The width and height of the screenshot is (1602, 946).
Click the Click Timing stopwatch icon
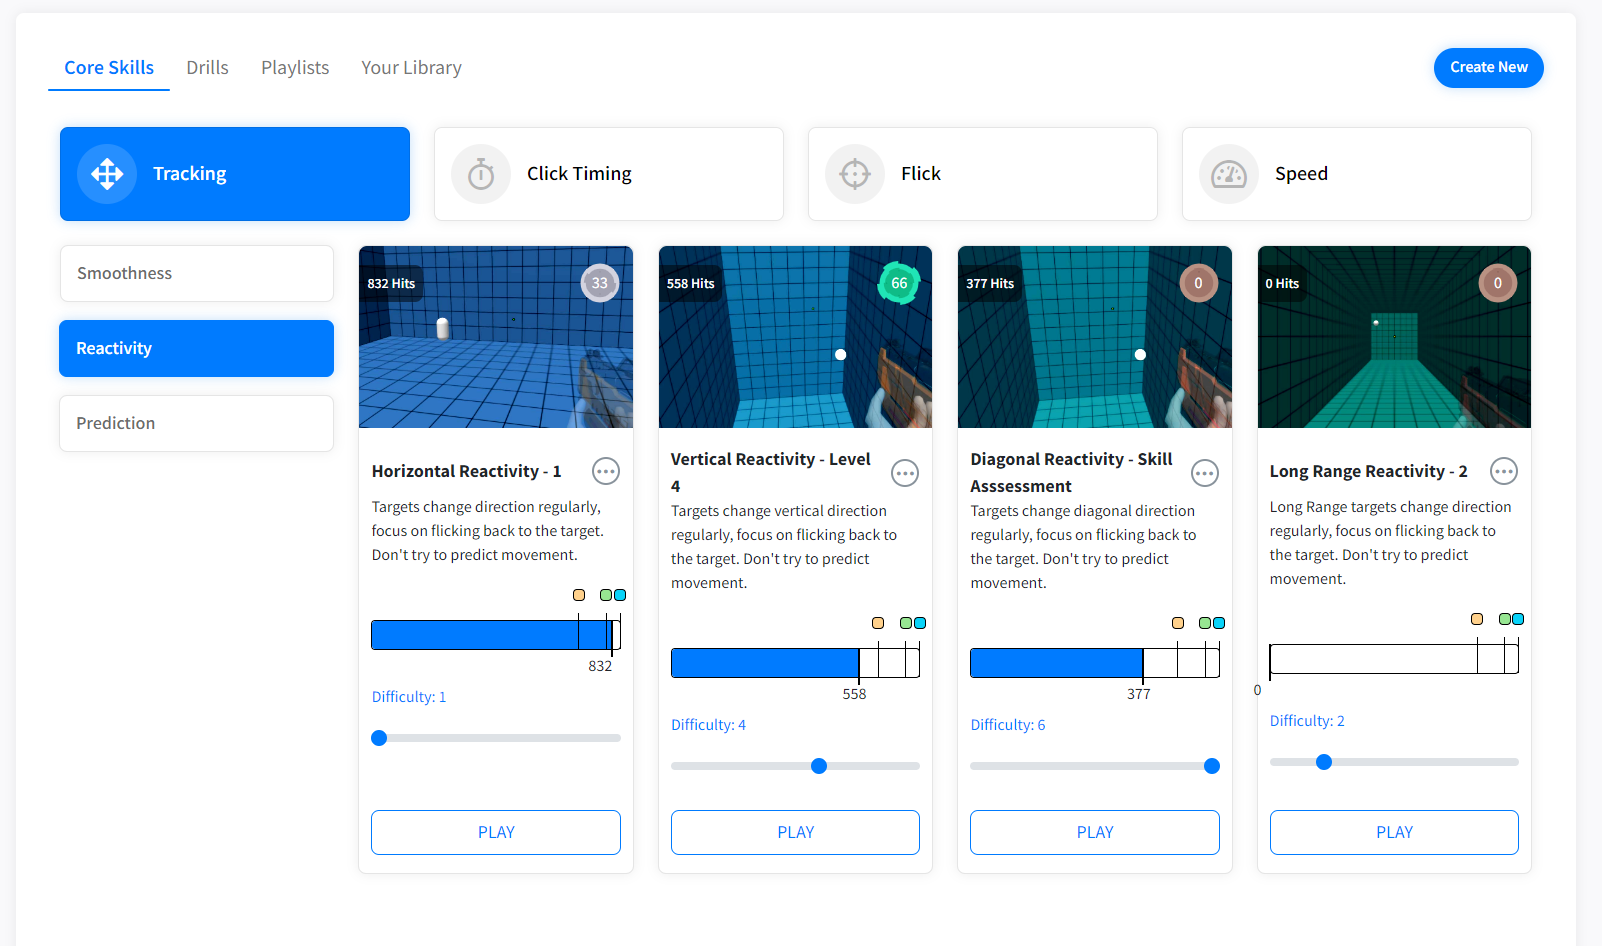point(481,173)
